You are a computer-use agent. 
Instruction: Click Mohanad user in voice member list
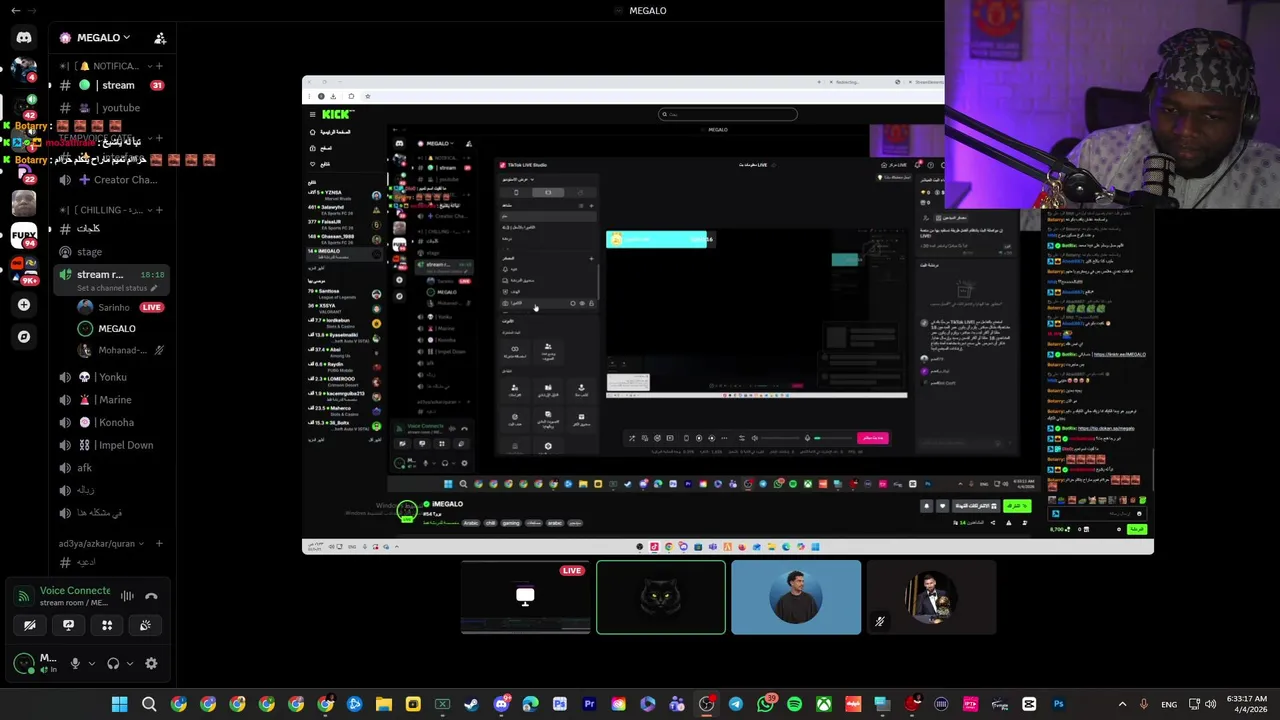(120, 350)
